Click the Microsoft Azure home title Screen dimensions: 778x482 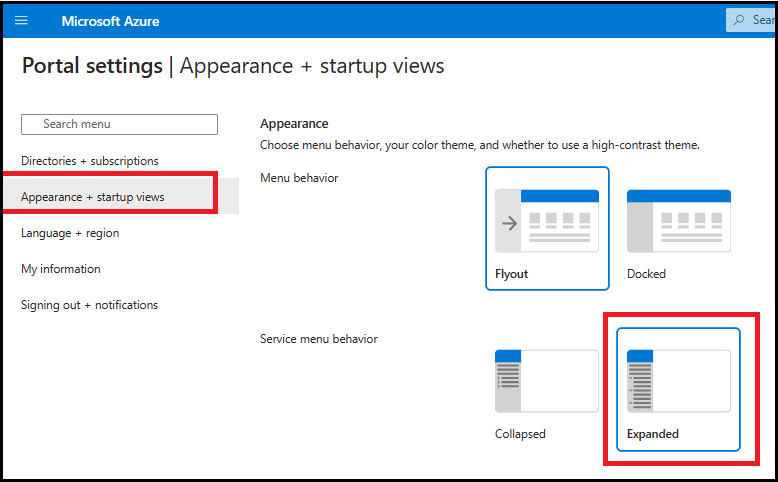coord(110,21)
